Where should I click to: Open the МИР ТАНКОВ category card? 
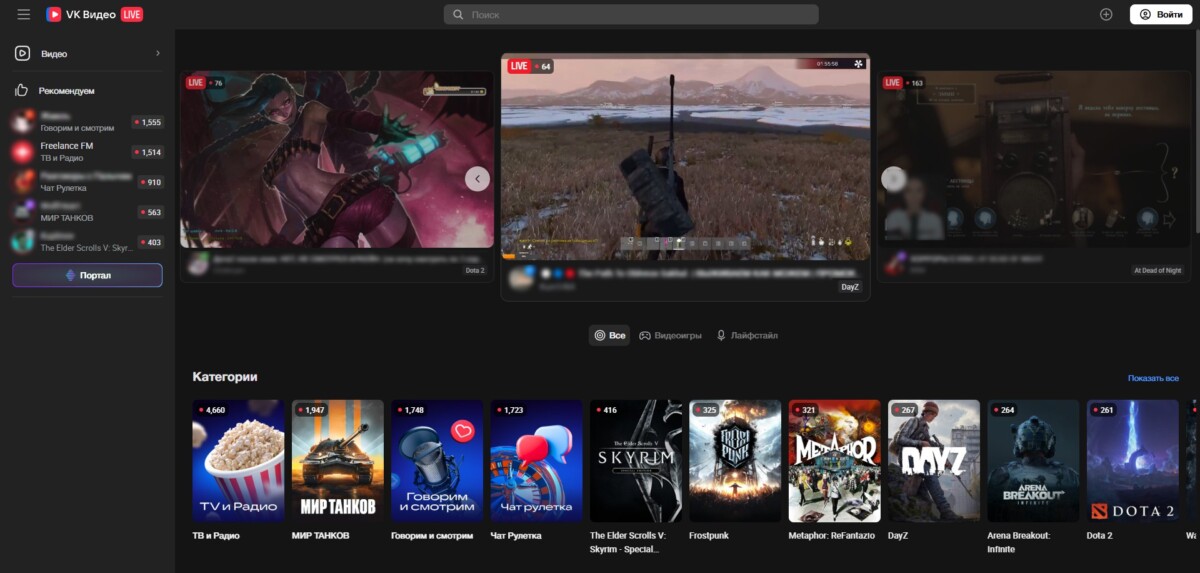coord(337,461)
